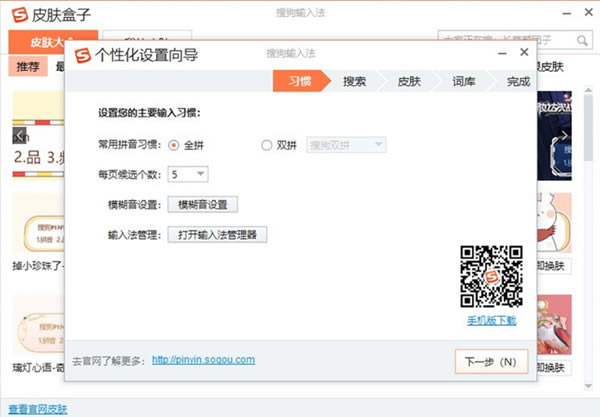Click the 模糊音设置 button

pos(203,205)
